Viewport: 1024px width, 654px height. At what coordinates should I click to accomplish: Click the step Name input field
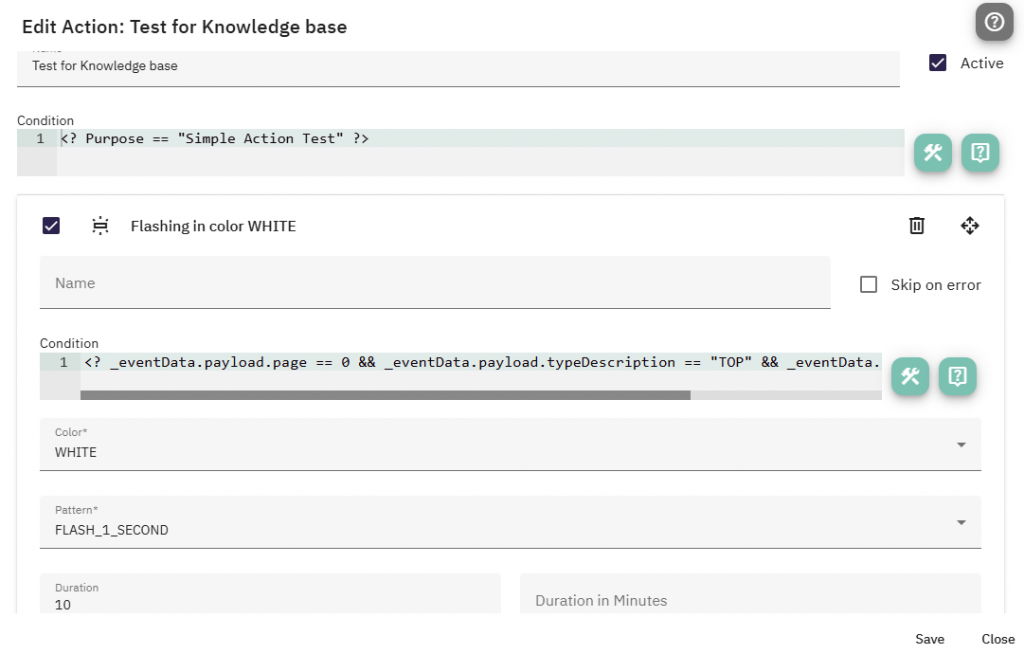tap(435, 284)
